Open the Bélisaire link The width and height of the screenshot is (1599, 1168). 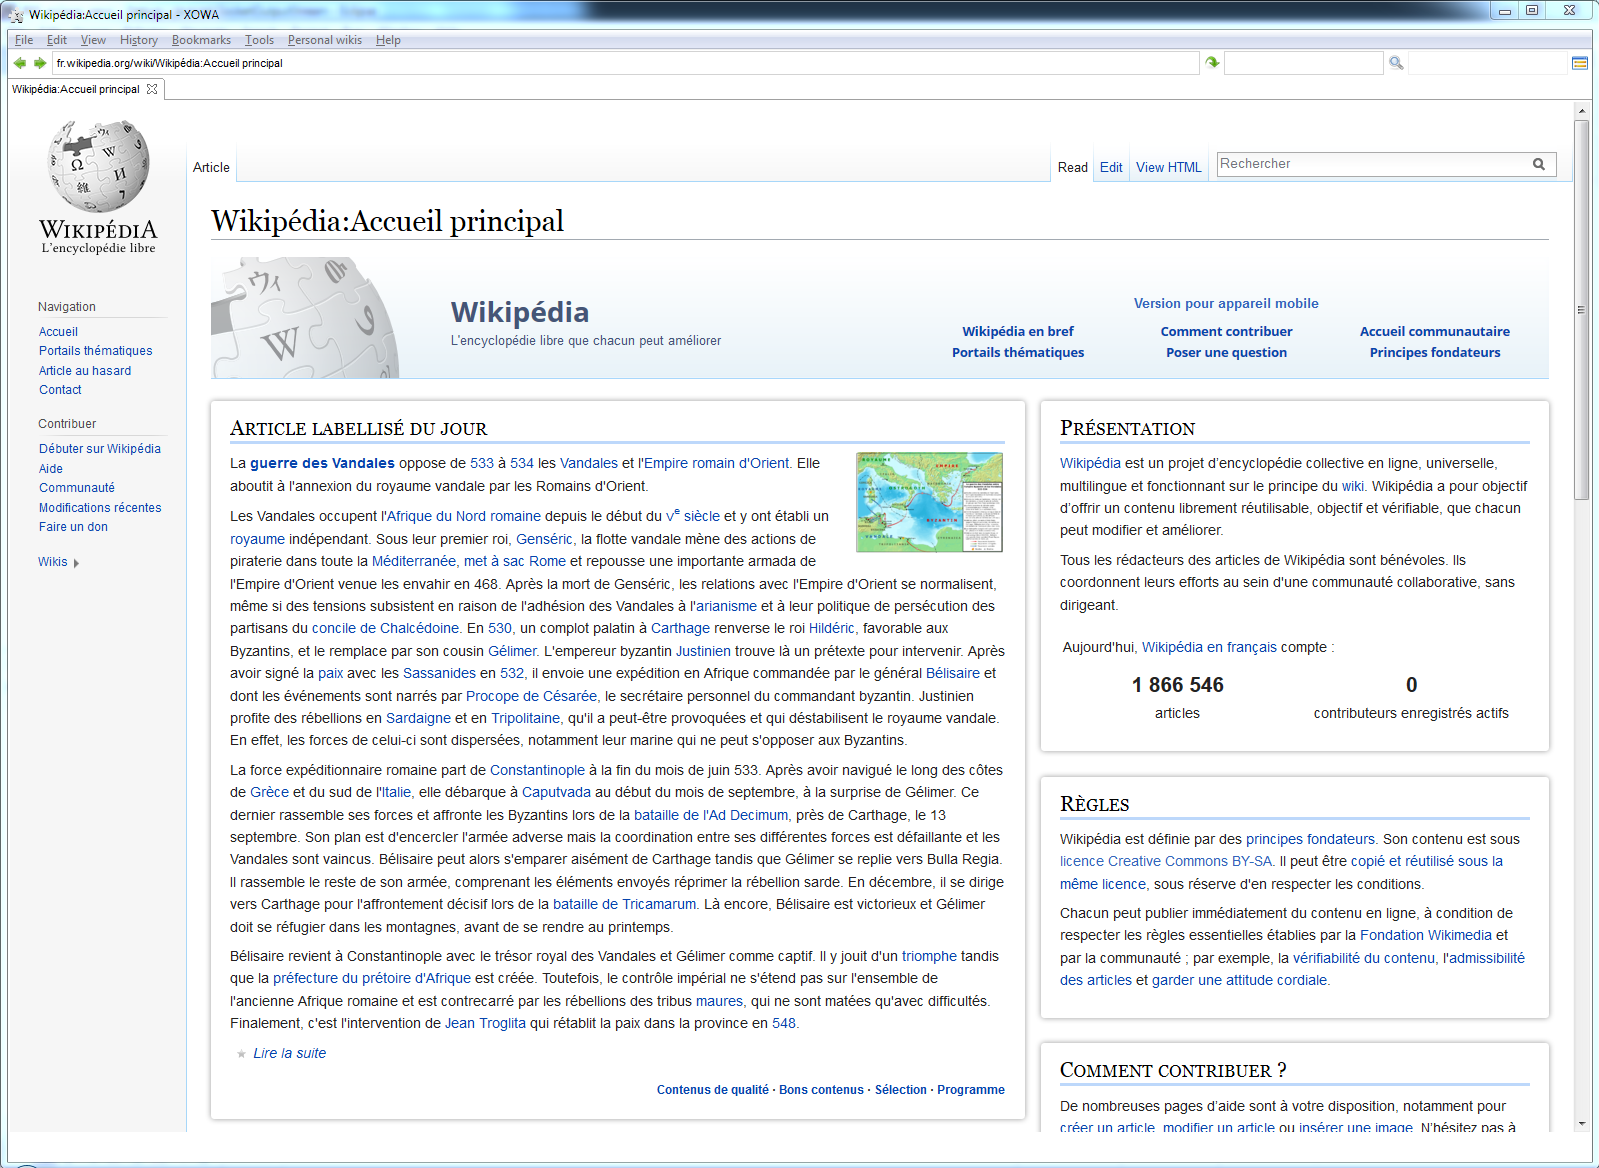coord(953,673)
